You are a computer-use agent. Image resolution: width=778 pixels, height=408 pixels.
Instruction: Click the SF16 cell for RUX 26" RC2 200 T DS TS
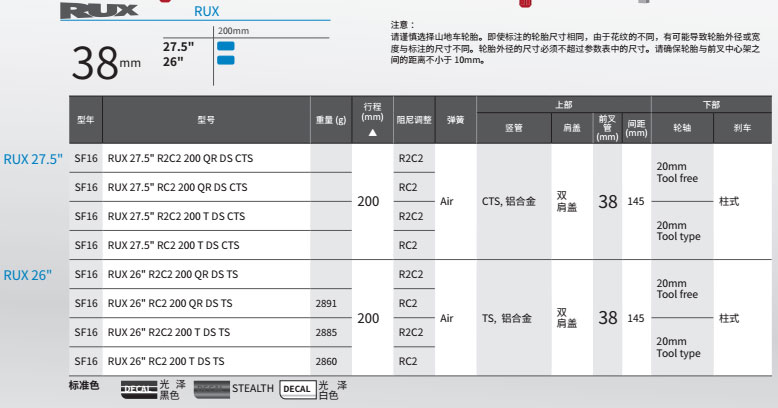point(86,361)
